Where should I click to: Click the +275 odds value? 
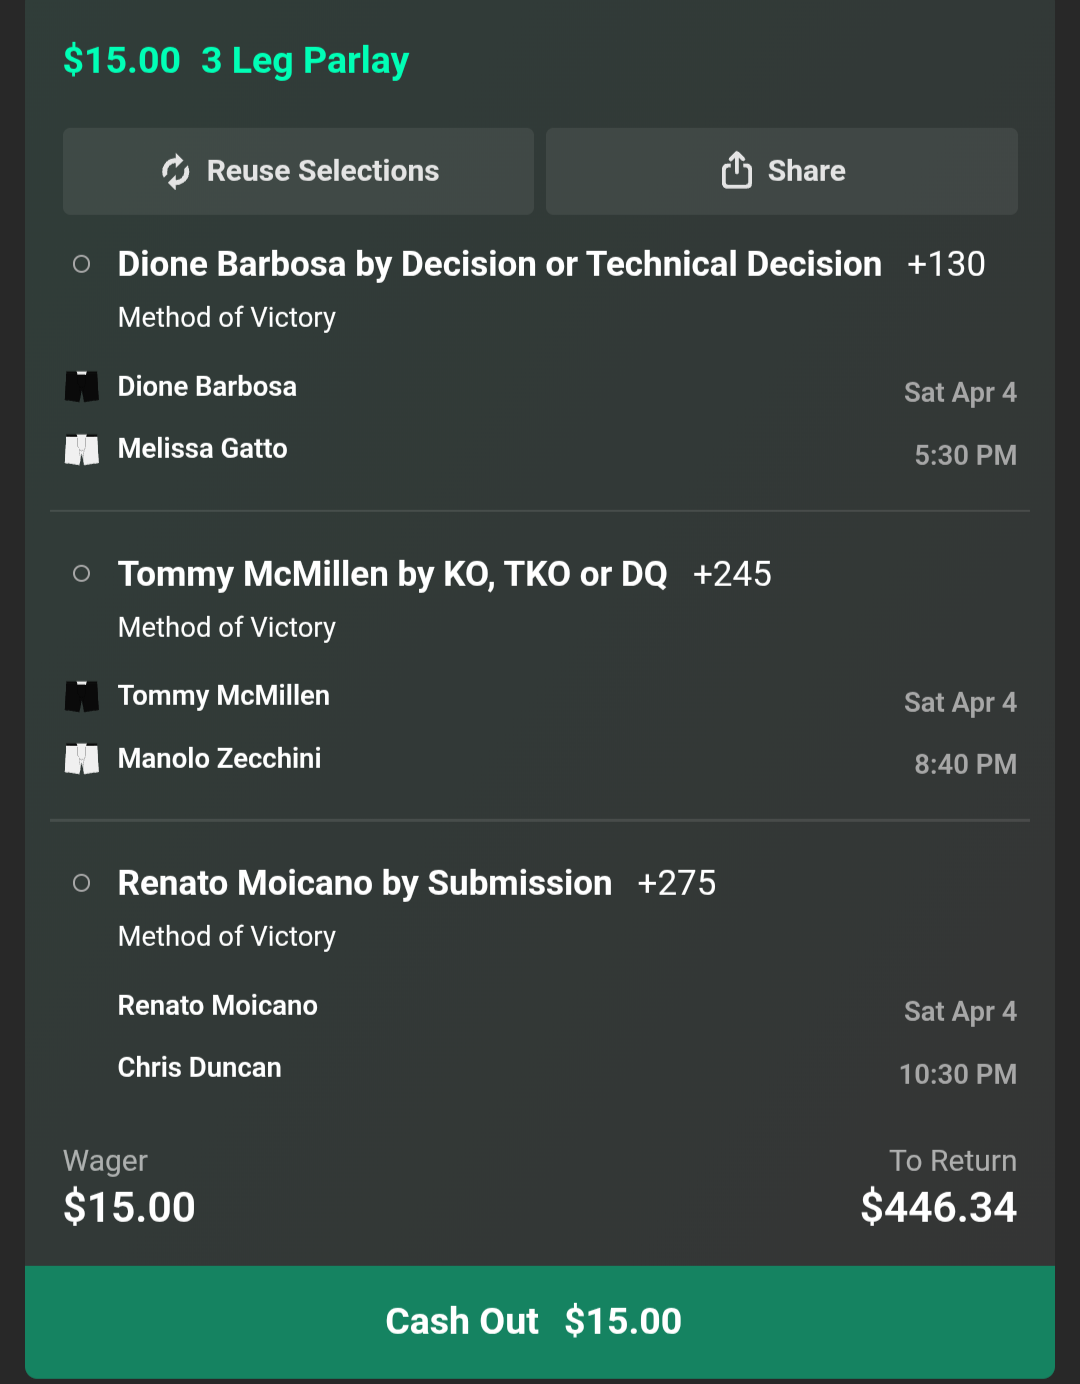point(677,883)
